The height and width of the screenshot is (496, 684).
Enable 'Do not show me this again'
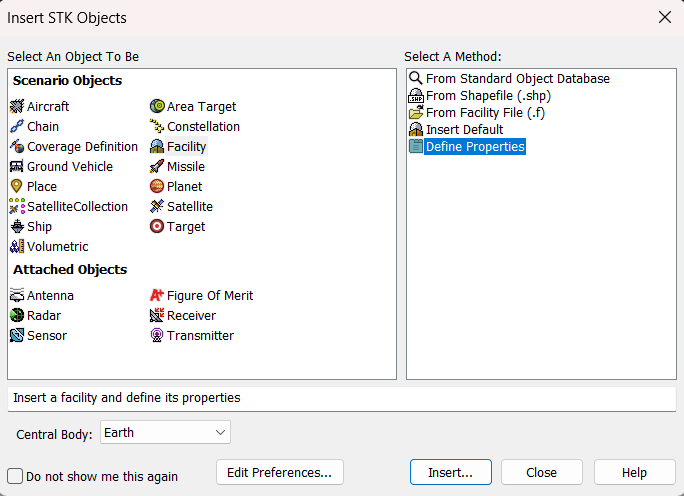tap(15, 476)
